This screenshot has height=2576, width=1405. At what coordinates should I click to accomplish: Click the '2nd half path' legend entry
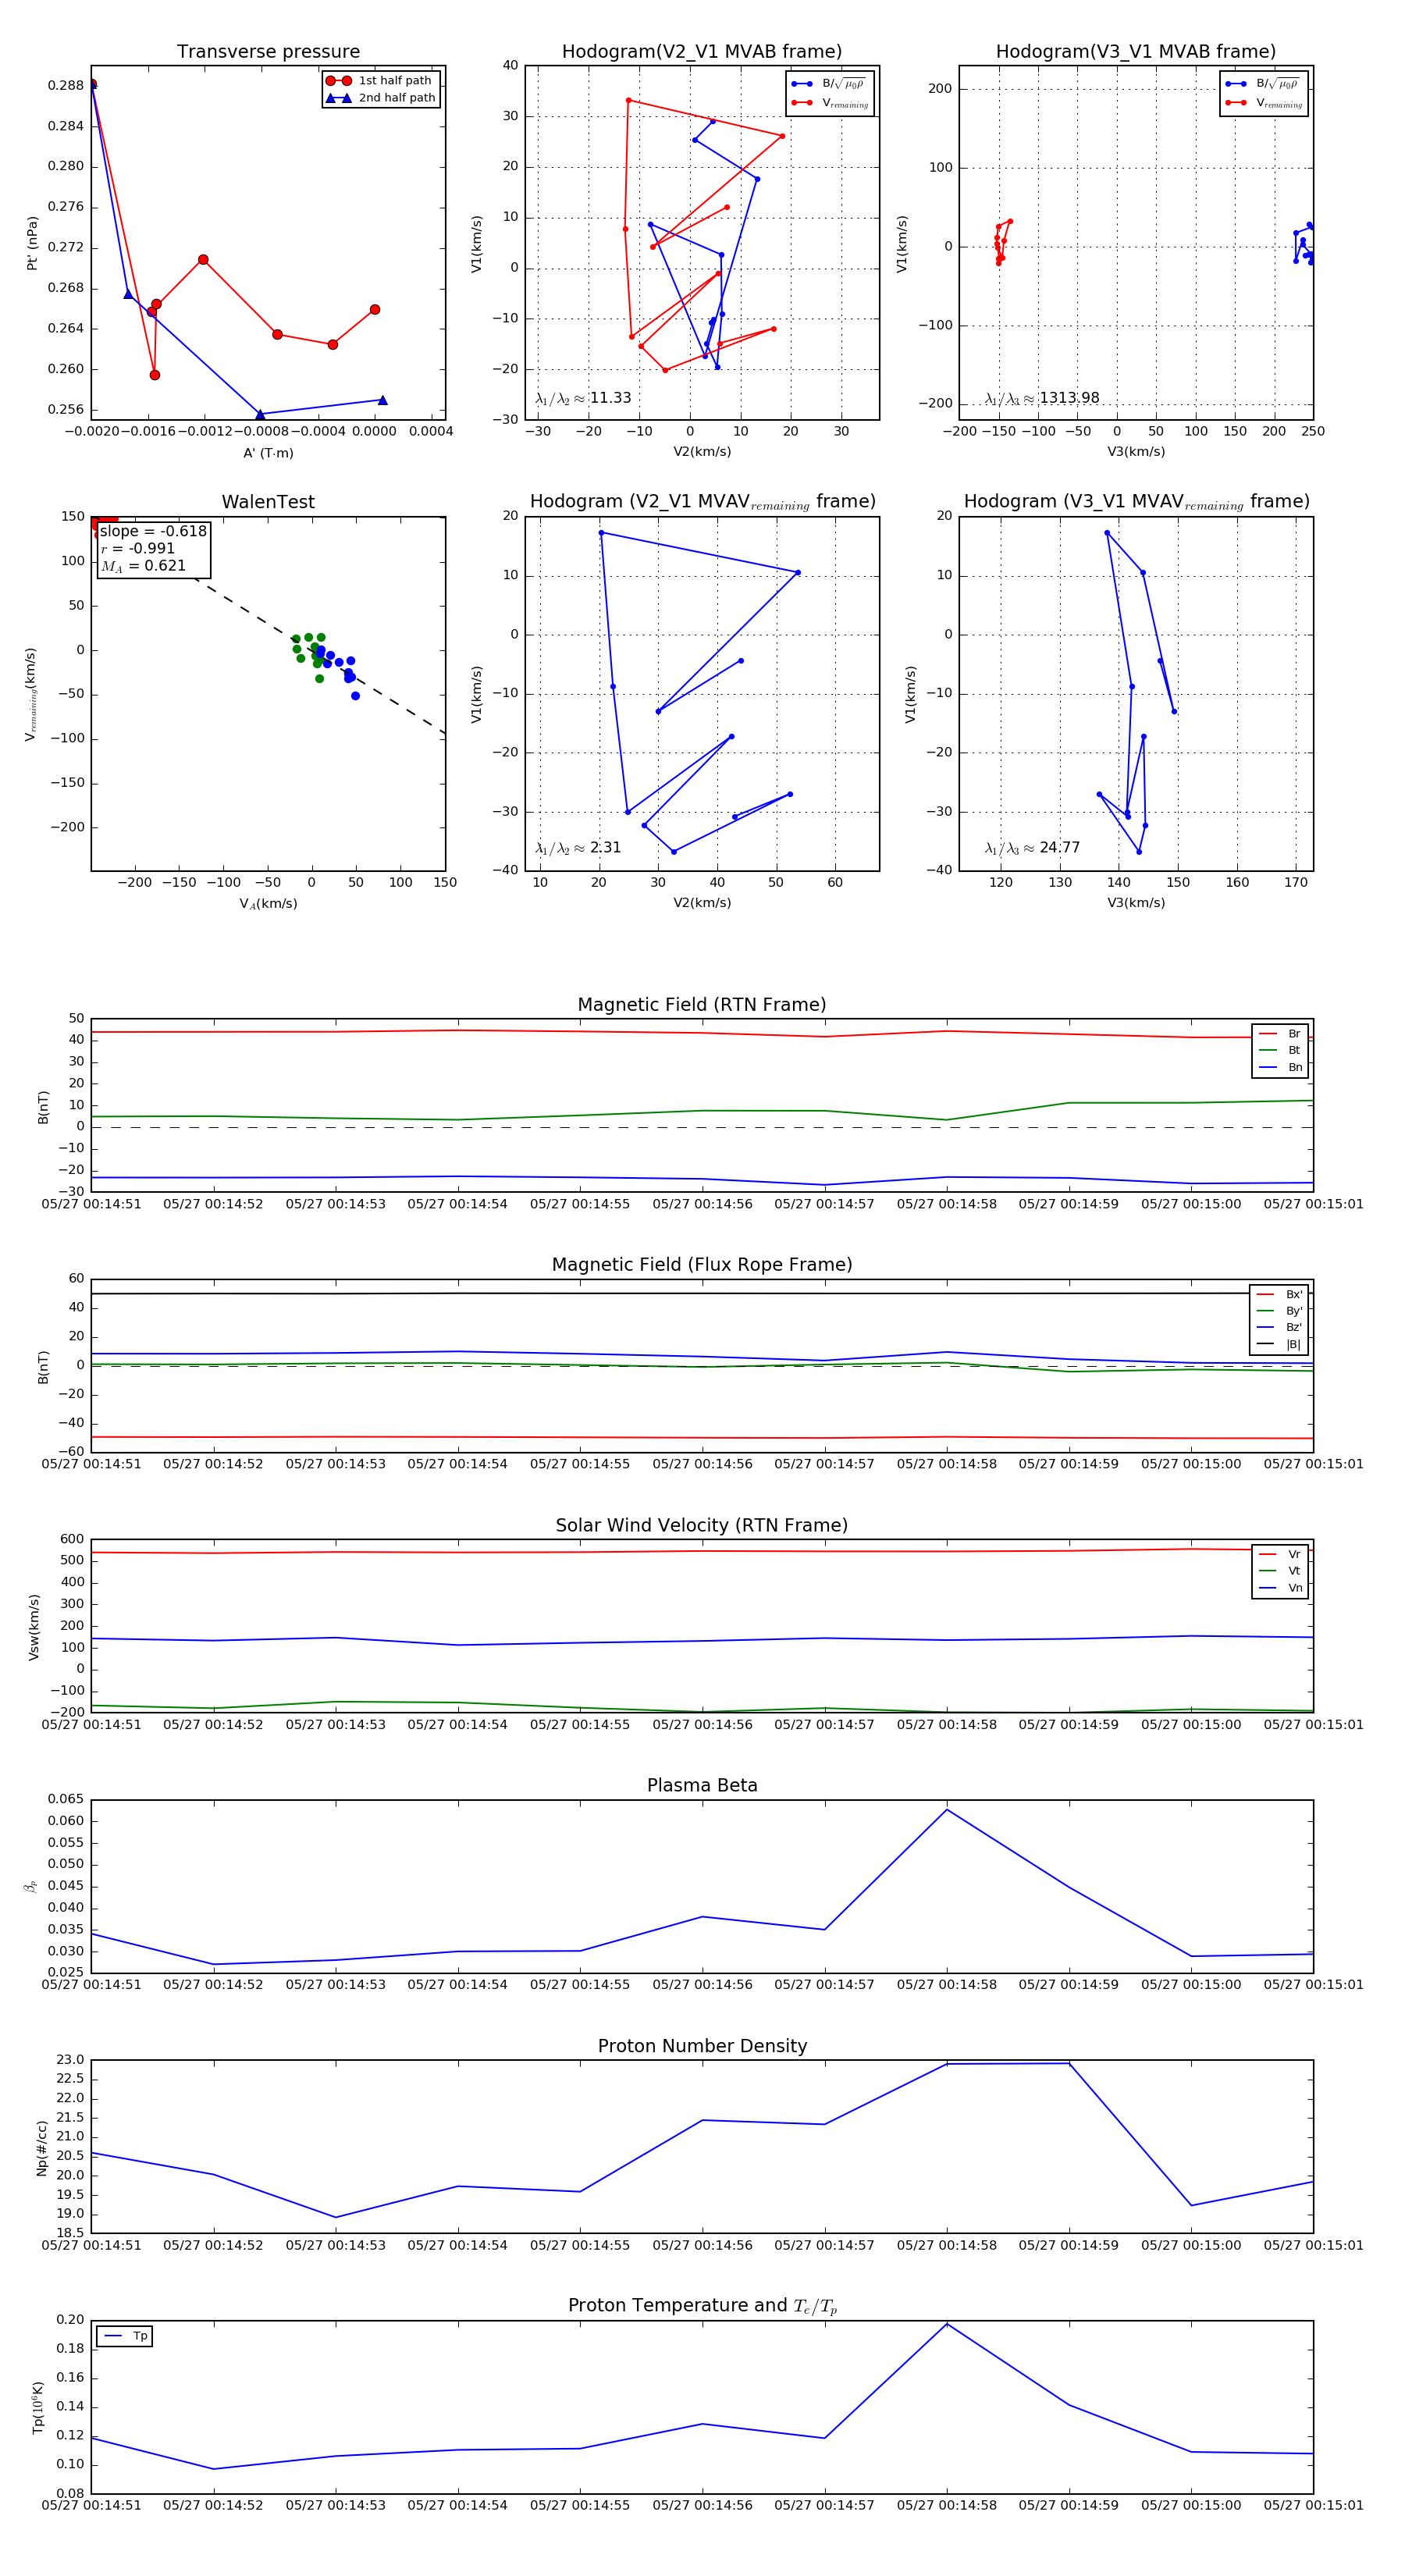(x=381, y=98)
